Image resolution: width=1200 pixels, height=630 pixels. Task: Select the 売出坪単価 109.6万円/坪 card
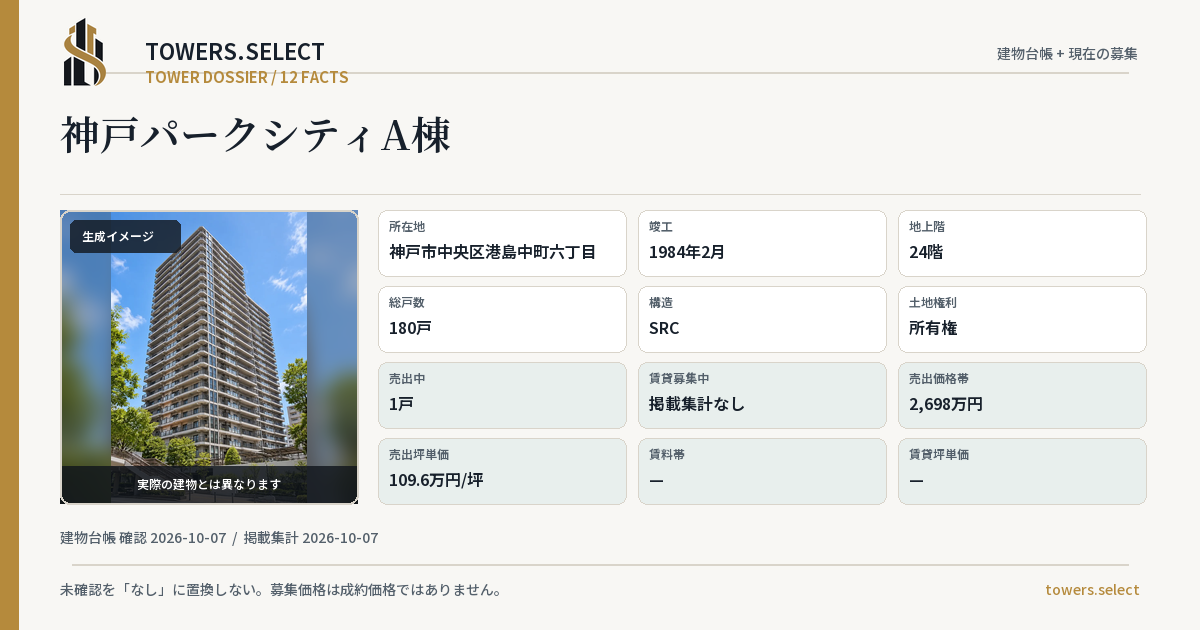[502, 471]
